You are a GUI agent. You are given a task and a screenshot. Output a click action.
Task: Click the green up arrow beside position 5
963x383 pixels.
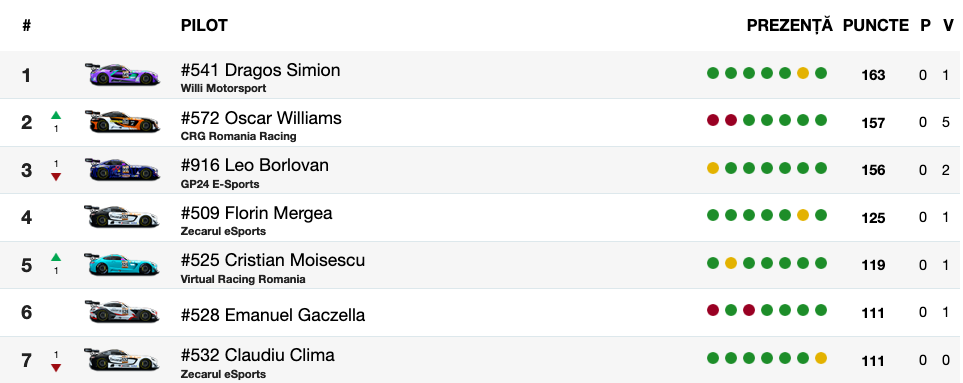(x=56, y=257)
